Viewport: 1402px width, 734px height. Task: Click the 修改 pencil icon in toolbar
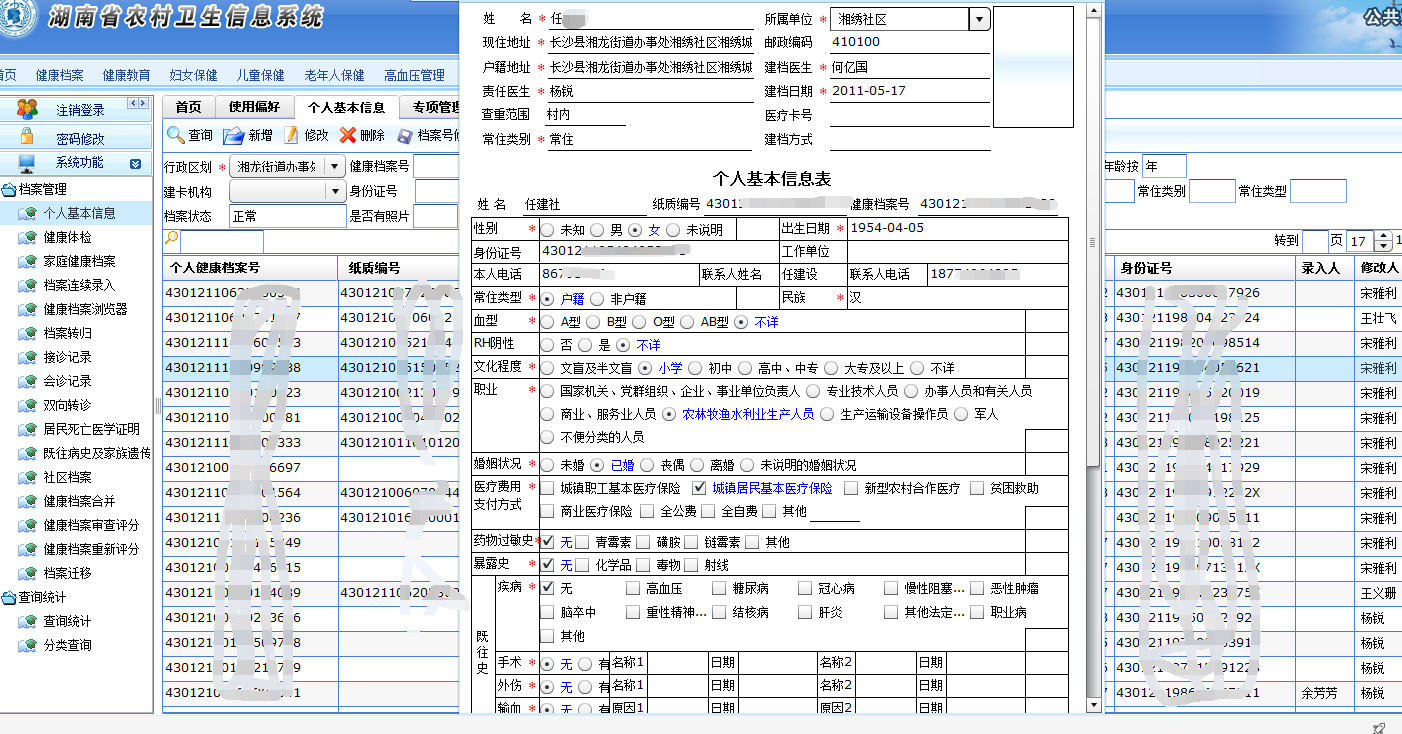[x=291, y=135]
